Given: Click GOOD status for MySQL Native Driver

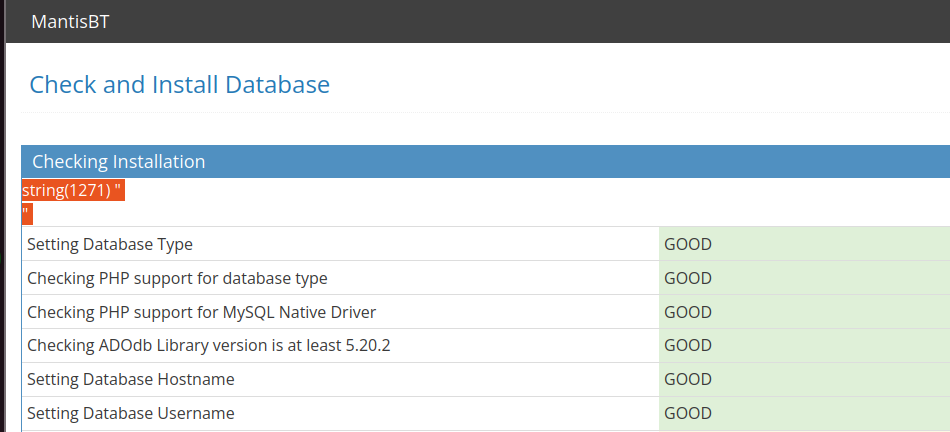Looking at the screenshot, I should [688, 312].
